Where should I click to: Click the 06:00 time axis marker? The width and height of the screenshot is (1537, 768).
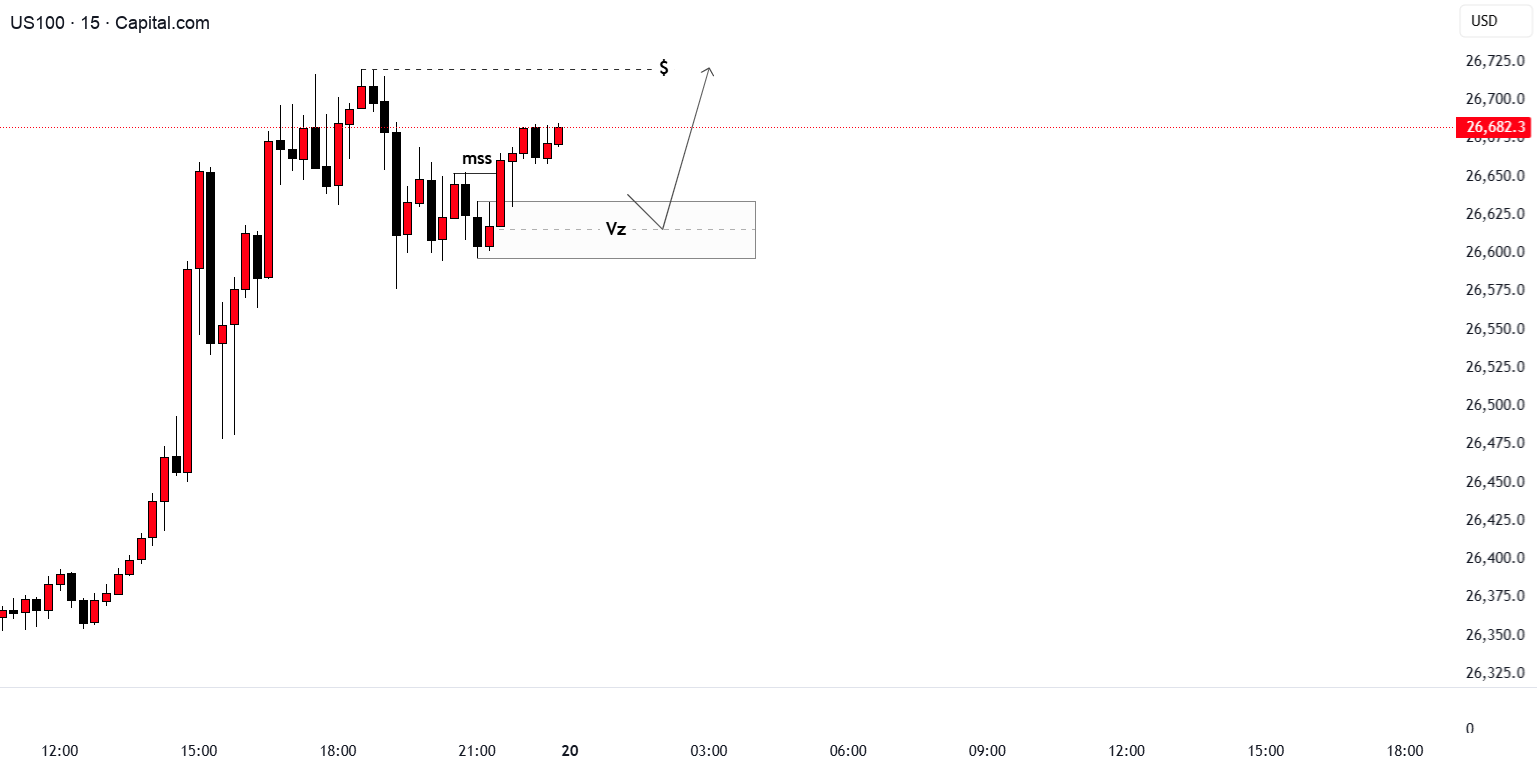click(848, 751)
